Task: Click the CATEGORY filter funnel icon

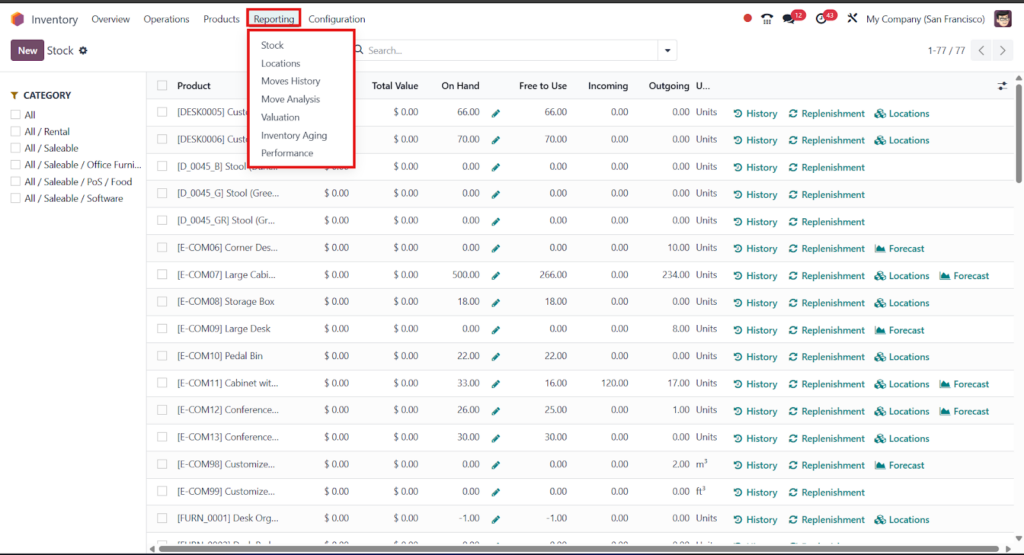Action: pos(14,95)
